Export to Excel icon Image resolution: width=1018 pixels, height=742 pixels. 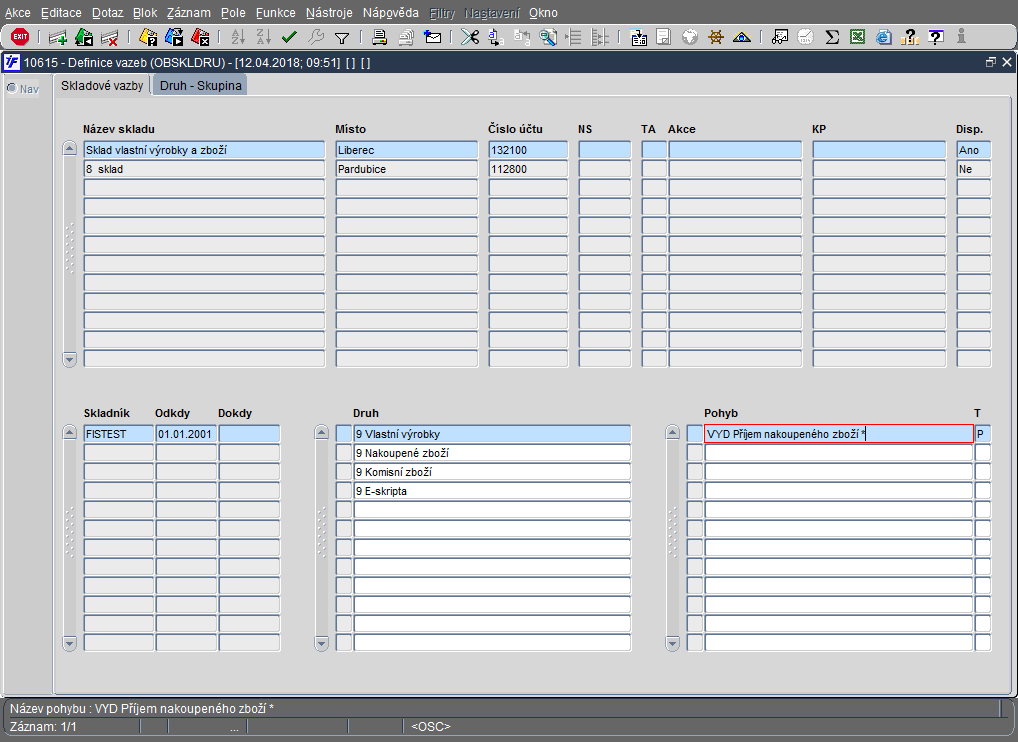(x=857, y=37)
